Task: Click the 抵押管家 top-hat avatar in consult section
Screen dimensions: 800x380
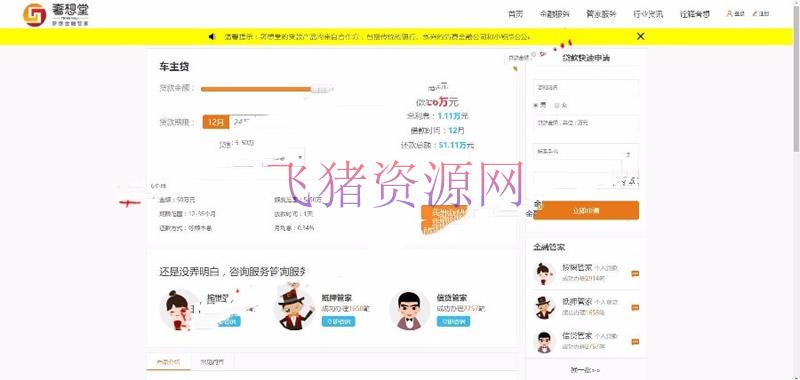Action: pyautogui.click(x=293, y=308)
